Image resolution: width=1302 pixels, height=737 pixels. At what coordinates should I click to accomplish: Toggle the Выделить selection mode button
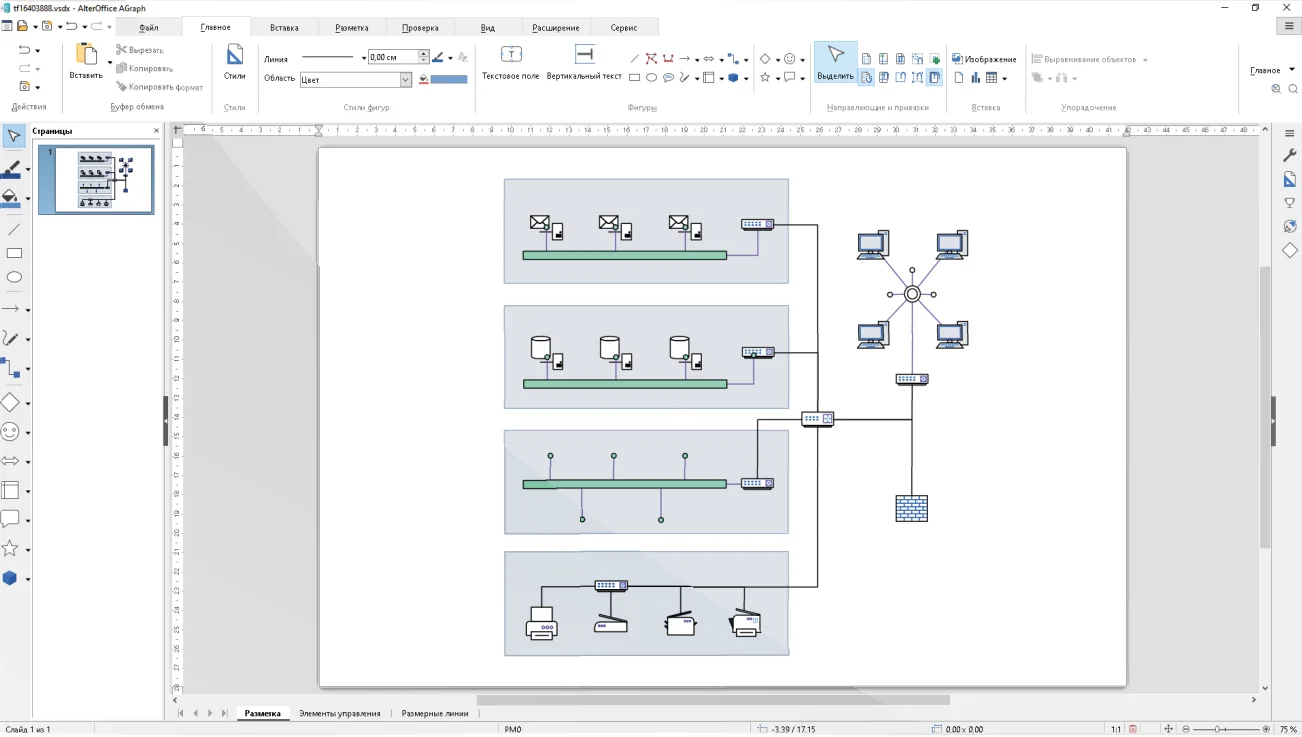(835, 62)
